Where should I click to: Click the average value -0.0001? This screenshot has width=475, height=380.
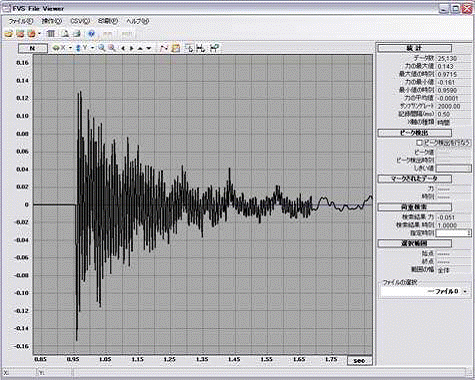448,98
